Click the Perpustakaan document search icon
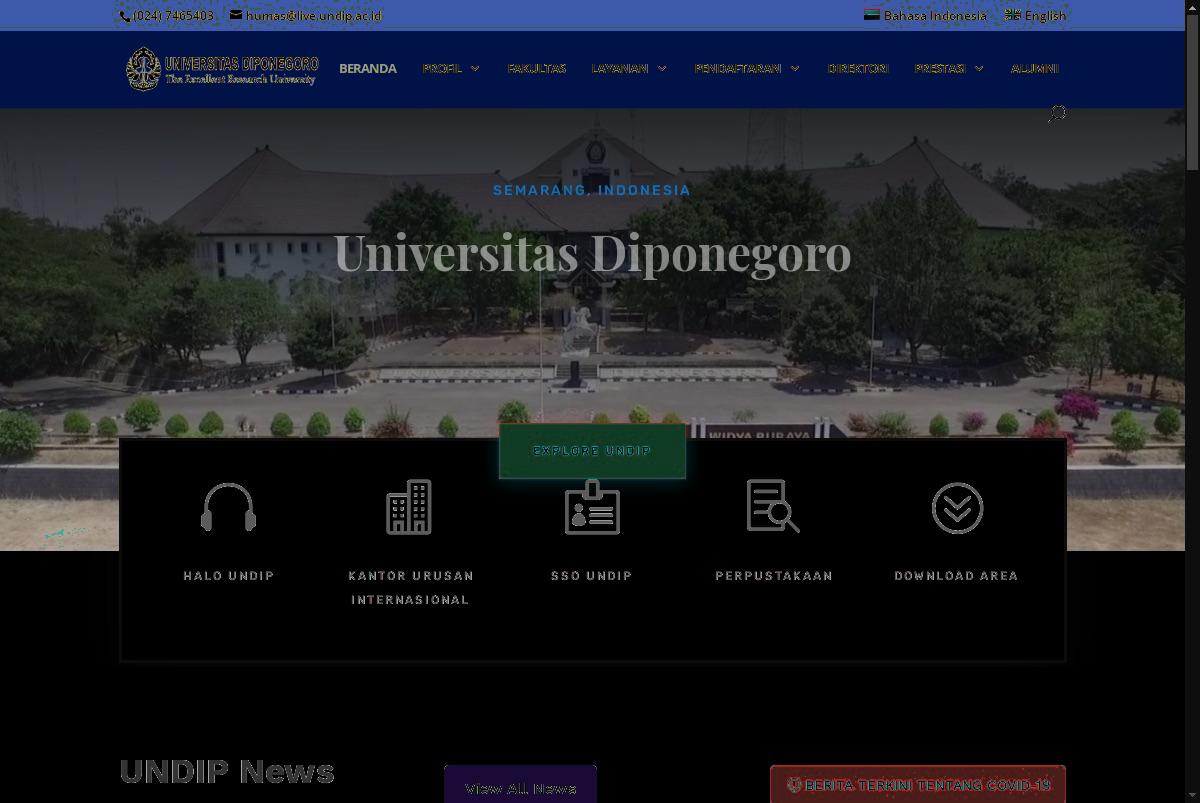 pyautogui.click(x=773, y=506)
